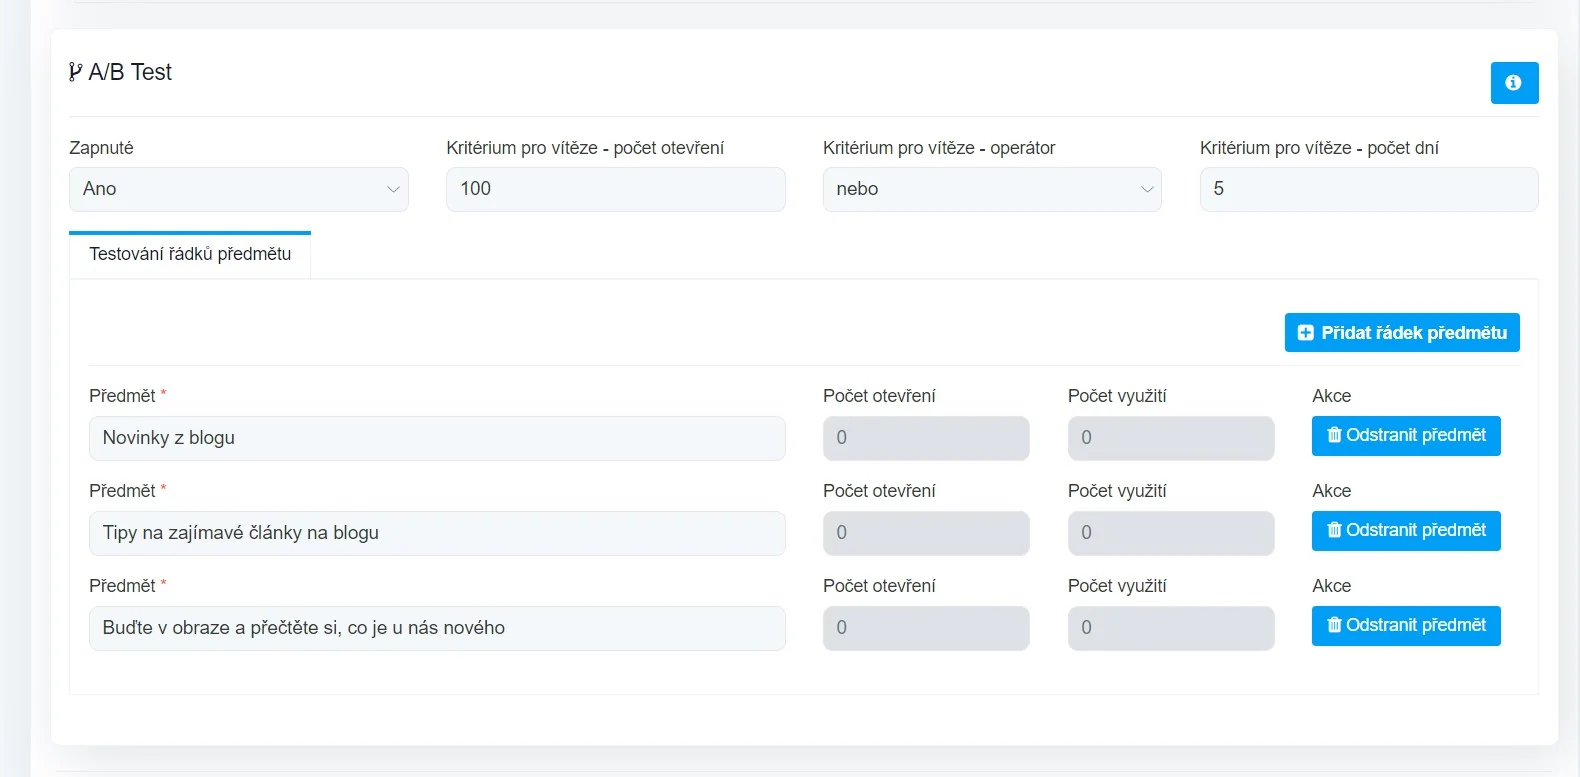Expand the operátor dropdown showing nebo

click(x=991, y=189)
